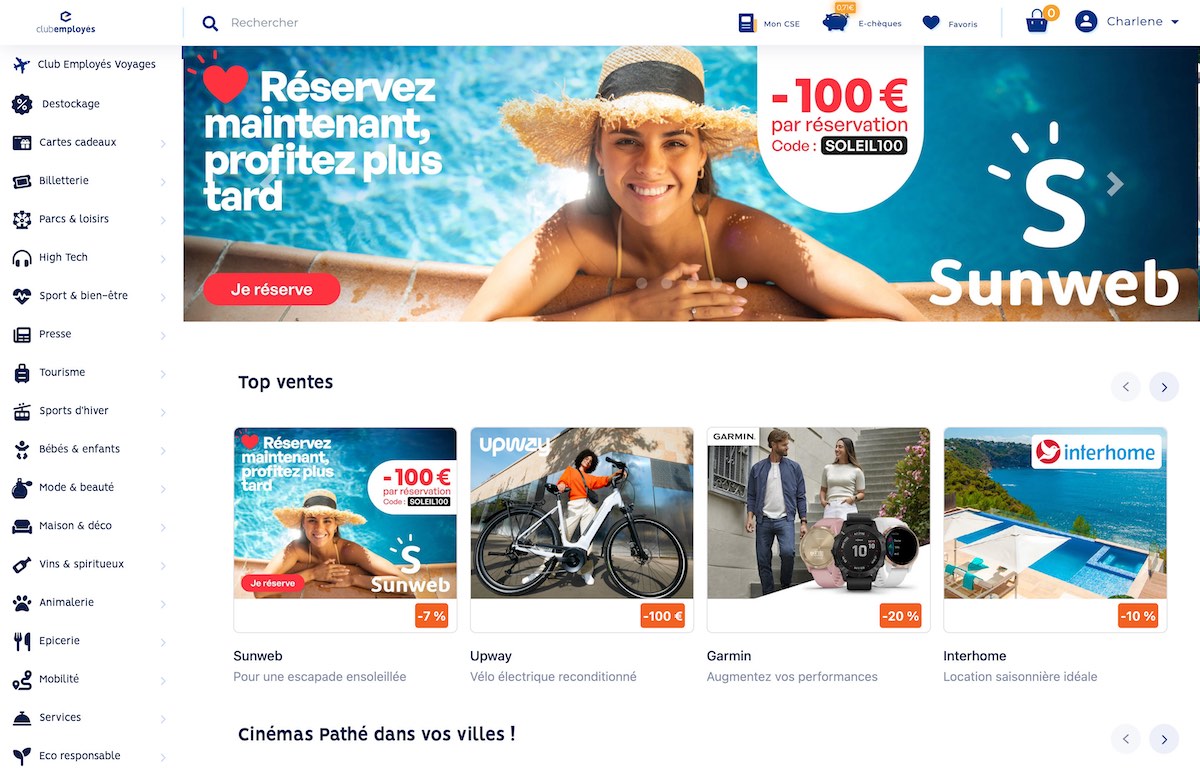Show next Top ventes items arrow
The image size is (1200, 776).
(x=1163, y=386)
